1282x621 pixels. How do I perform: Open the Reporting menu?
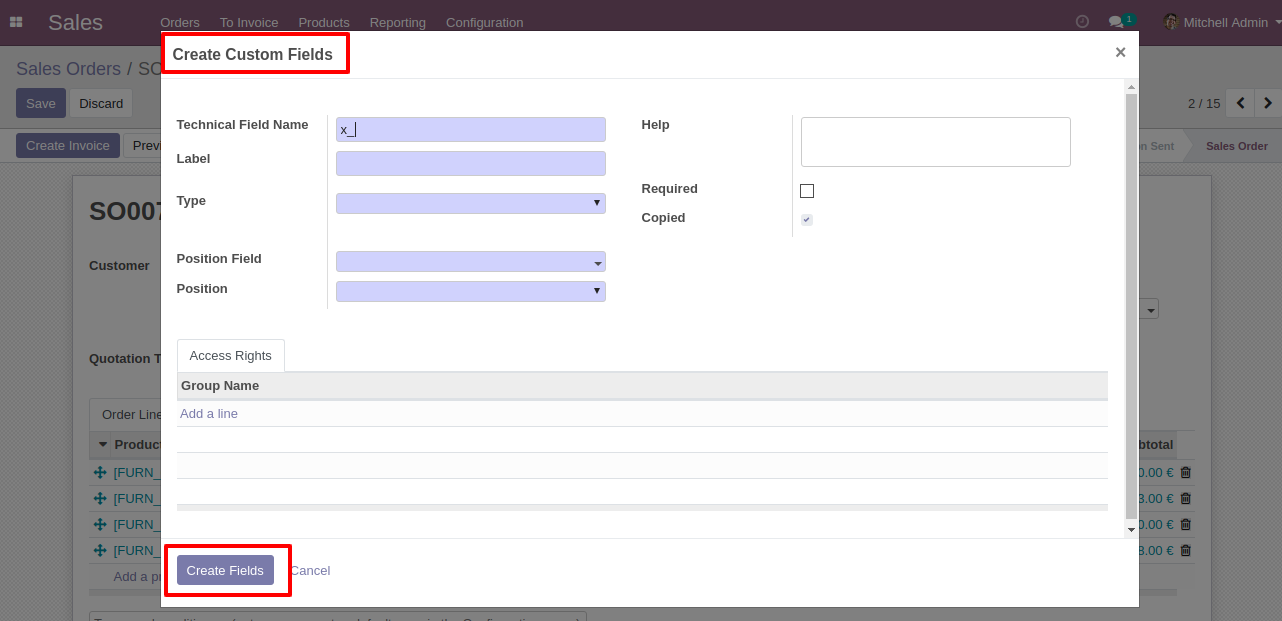398,22
